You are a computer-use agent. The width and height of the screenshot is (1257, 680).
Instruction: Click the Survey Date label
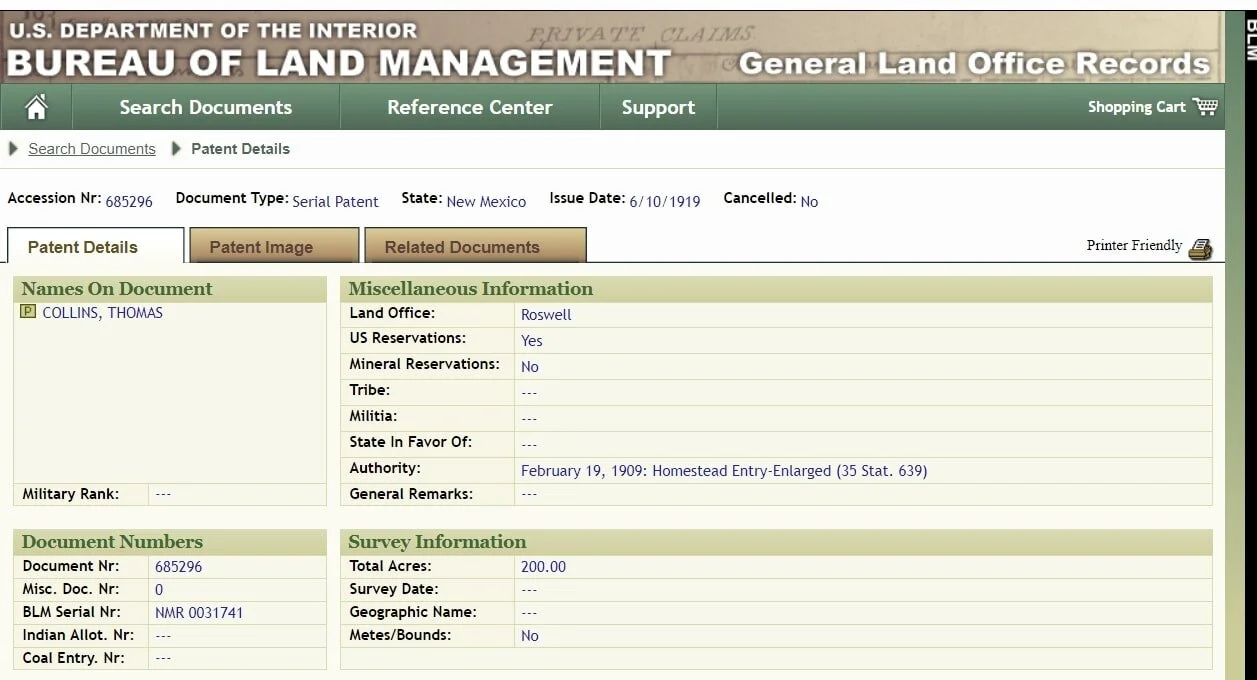(x=394, y=589)
